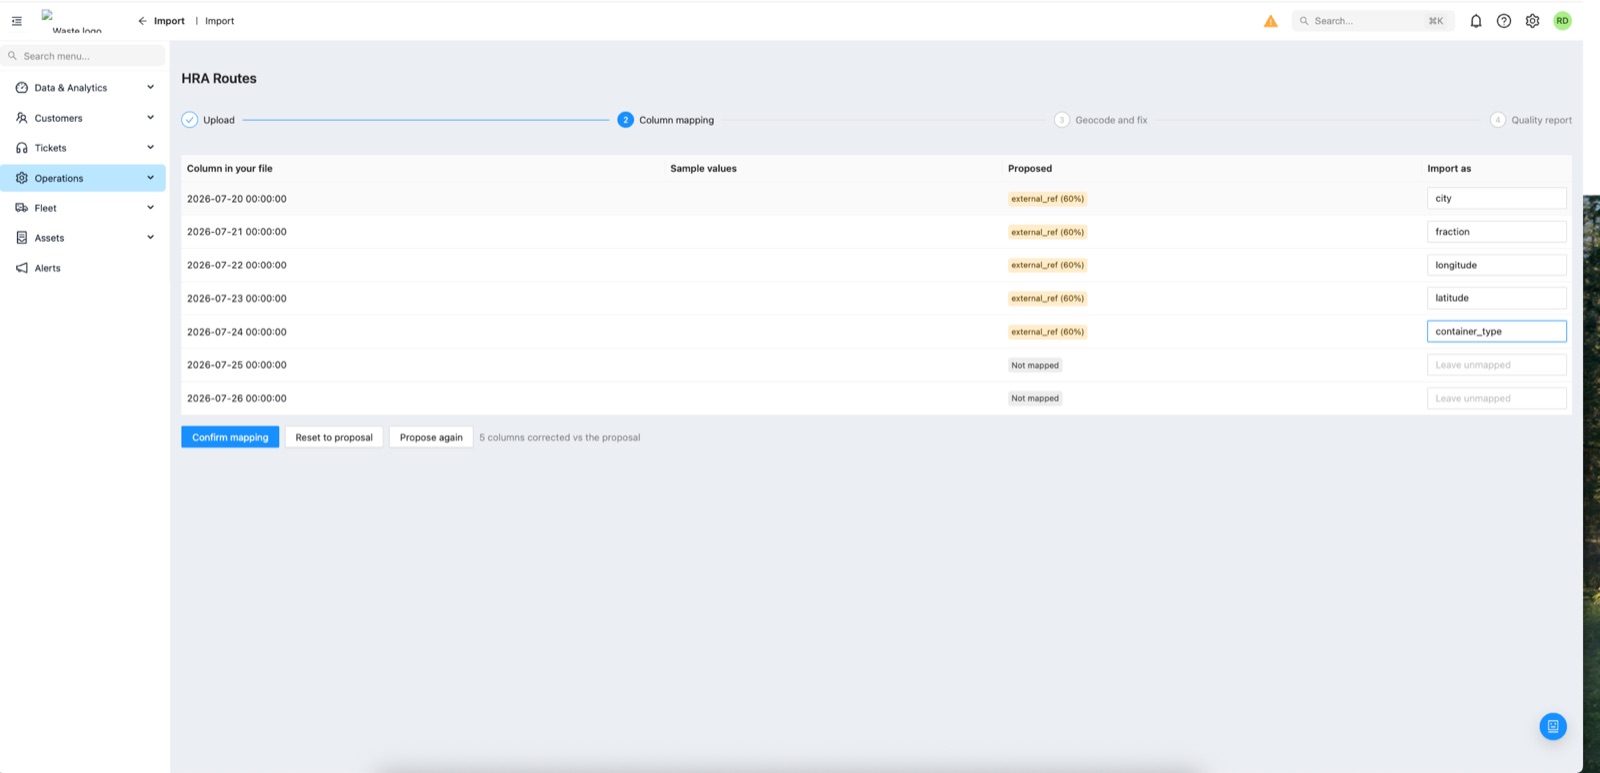The image size is (1600, 773).
Task: Open the help question mark icon
Action: [x=1503, y=21]
